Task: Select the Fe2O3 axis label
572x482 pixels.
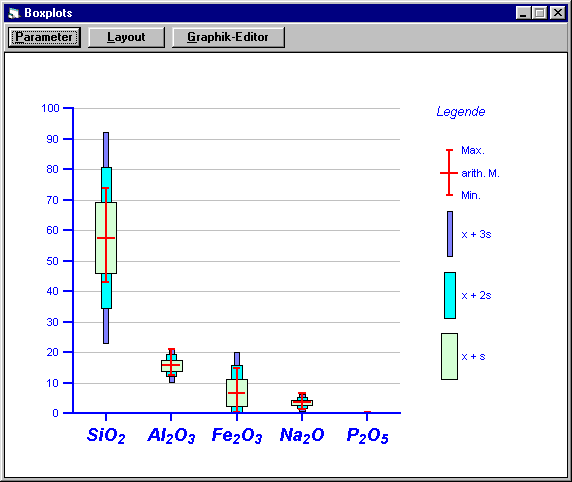Action: (237, 435)
